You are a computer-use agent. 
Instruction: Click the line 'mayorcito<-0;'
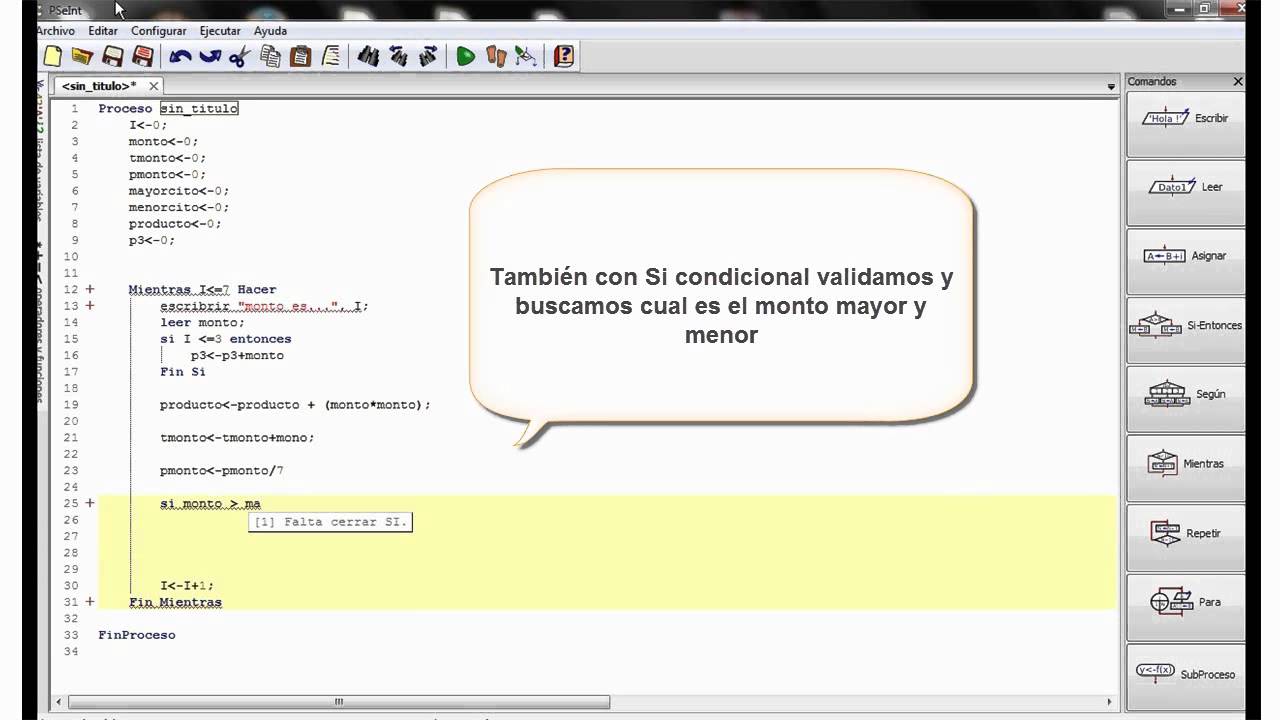click(178, 191)
